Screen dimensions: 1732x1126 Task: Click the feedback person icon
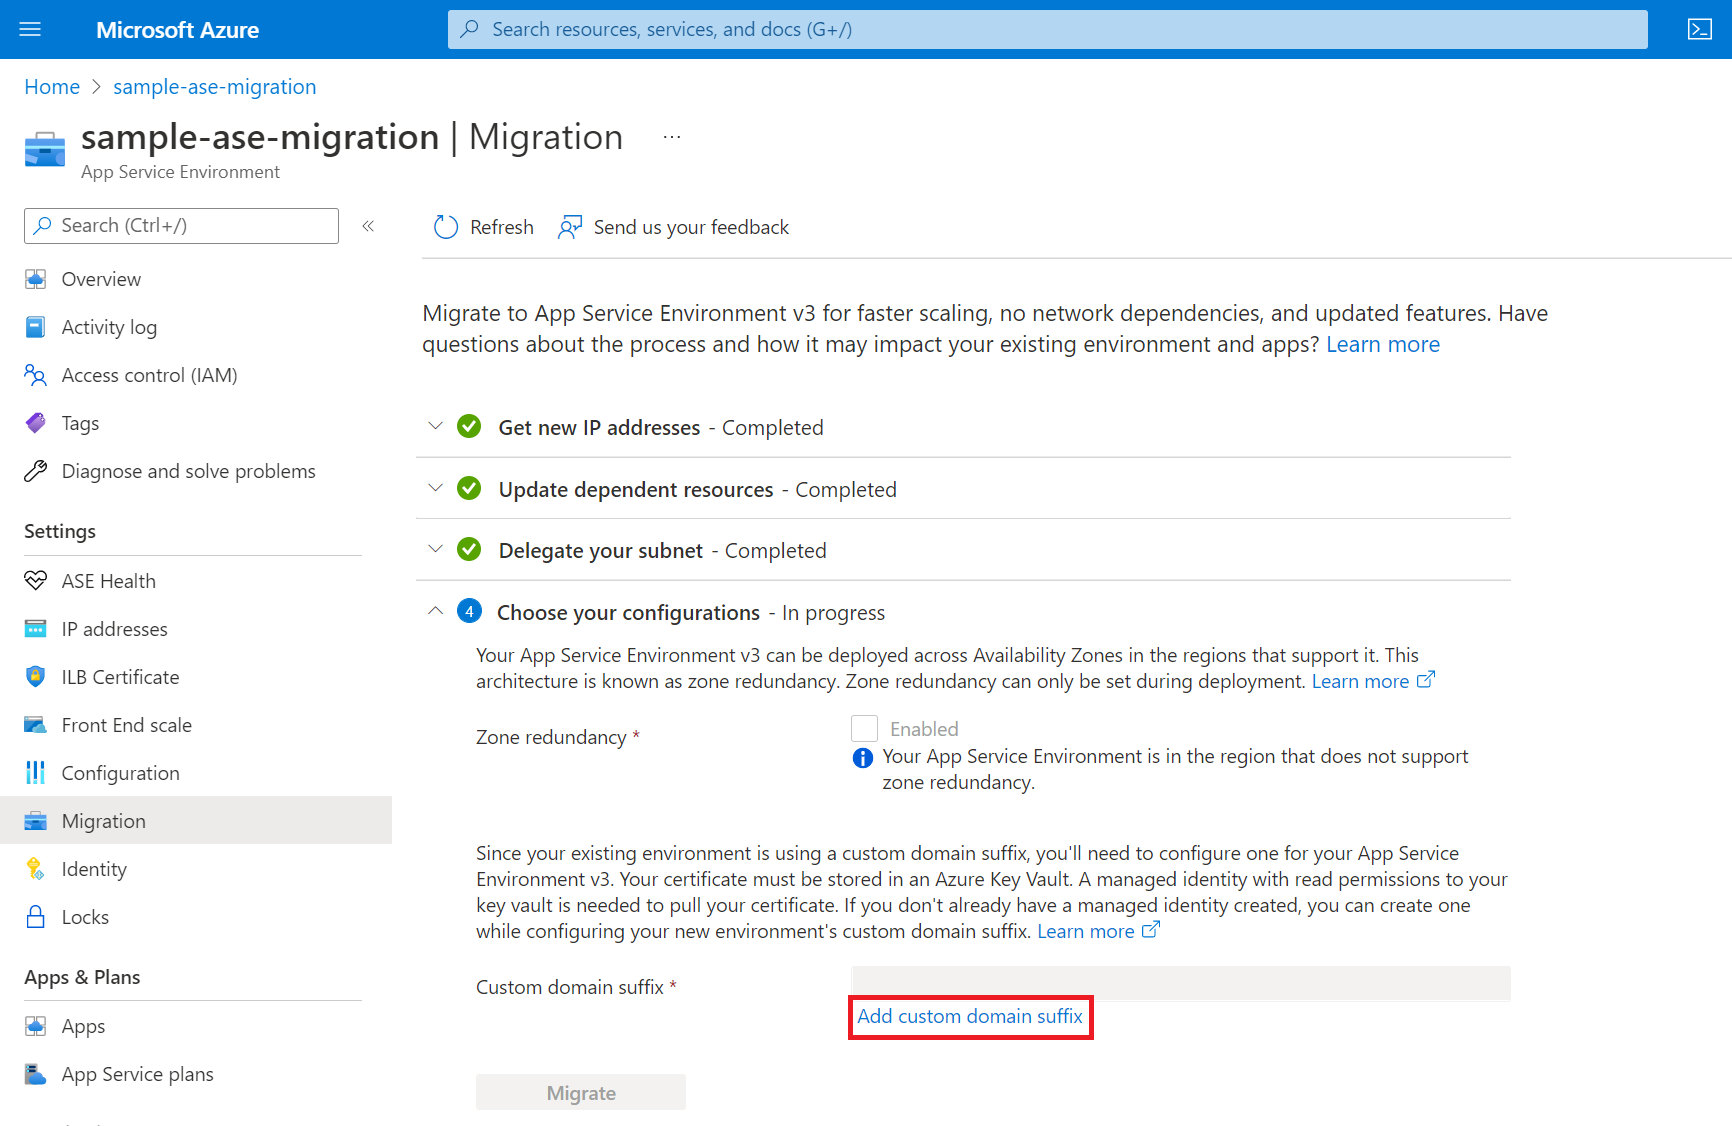[x=570, y=227]
